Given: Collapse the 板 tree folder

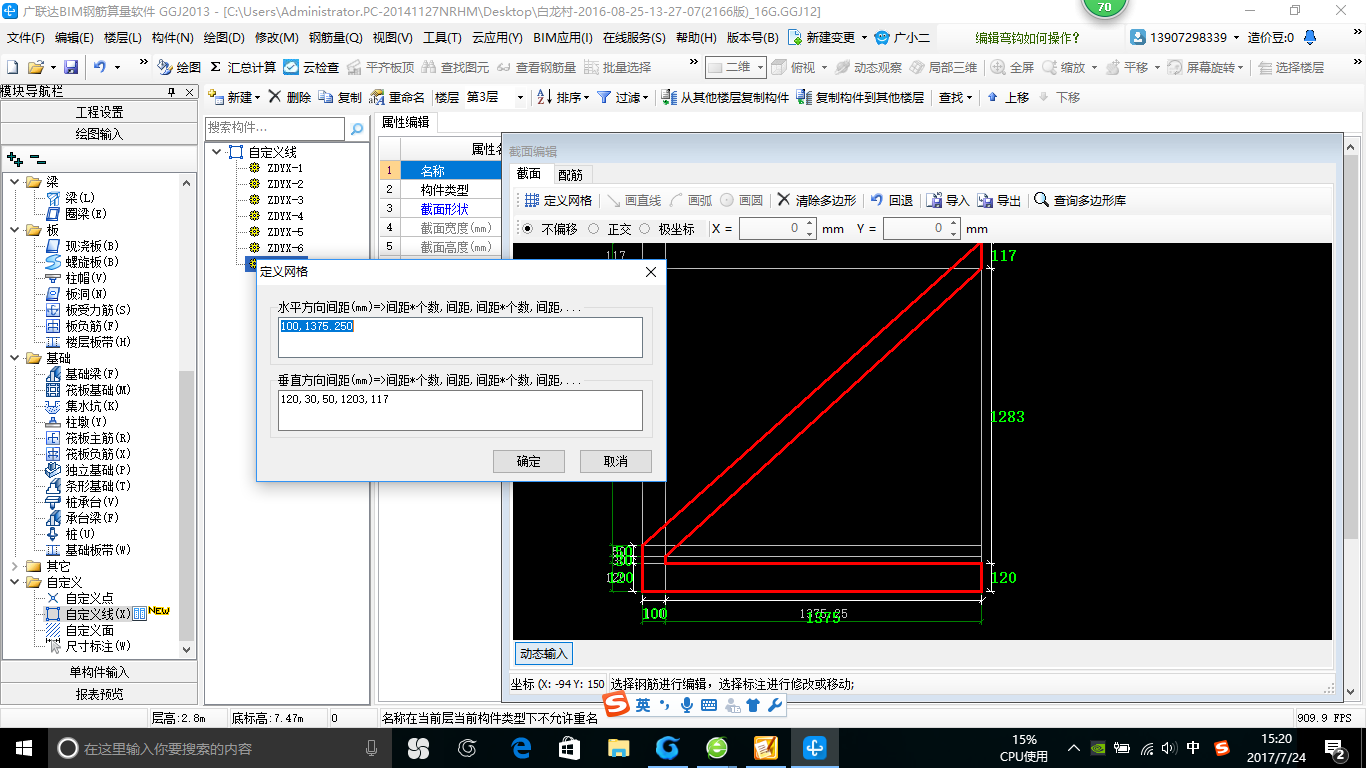Looking at the screenshot, I should [x=15, y=230].
